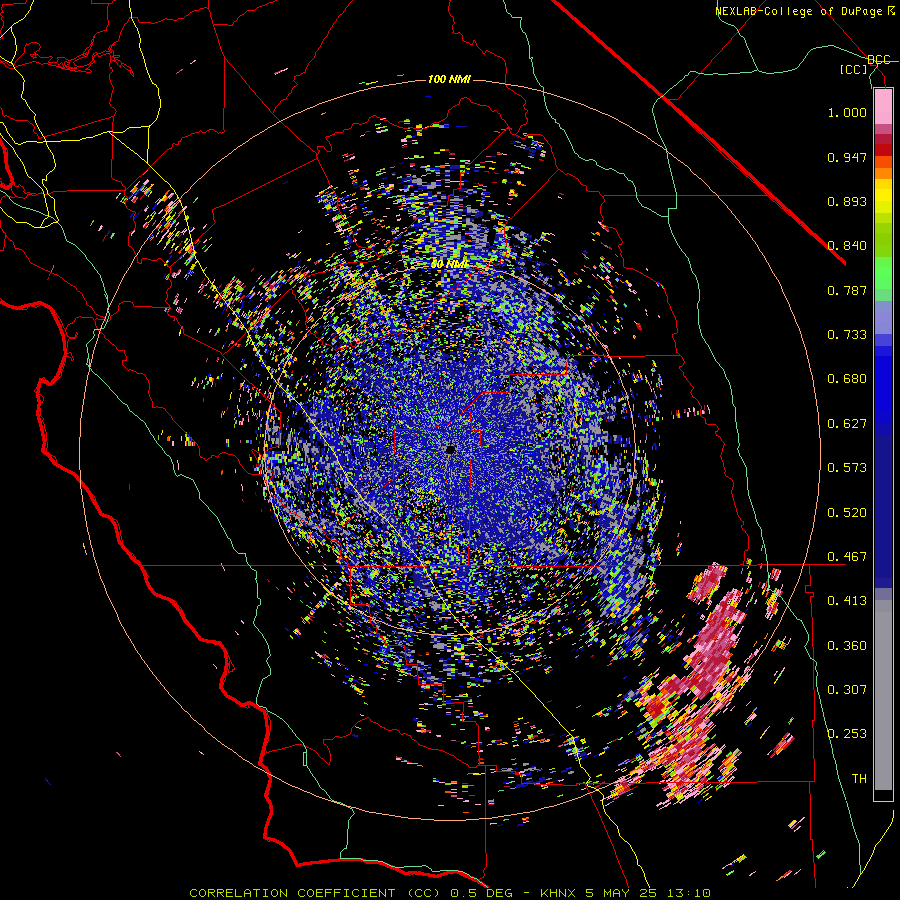Click the NEXLAB-College of DuPage label
900x900 pixels.
804,11
